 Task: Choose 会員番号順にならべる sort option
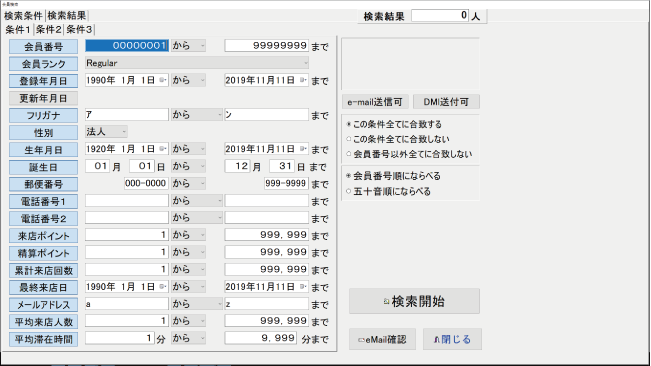point(394,176)
